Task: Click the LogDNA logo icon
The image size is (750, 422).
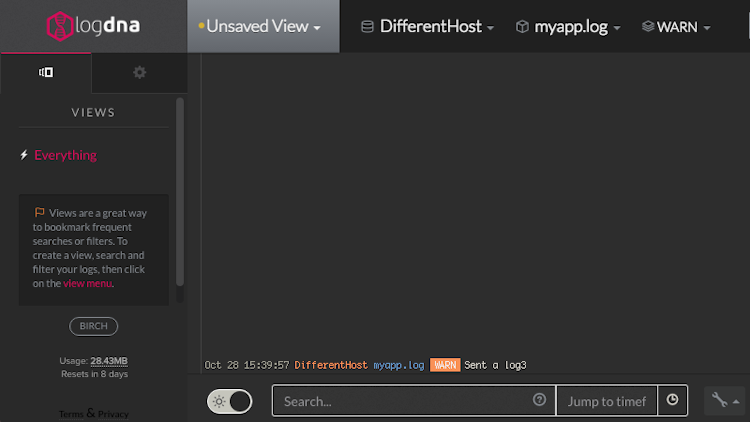Action: coord(60,26)
